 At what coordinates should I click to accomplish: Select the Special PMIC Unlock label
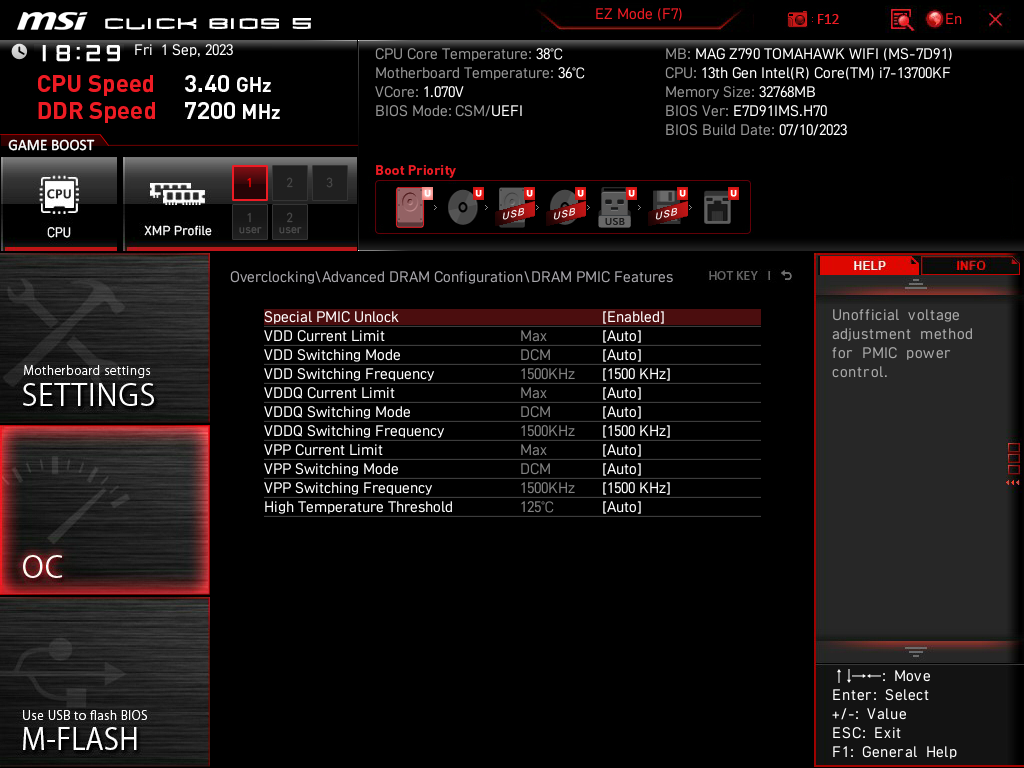coord(330,317)
